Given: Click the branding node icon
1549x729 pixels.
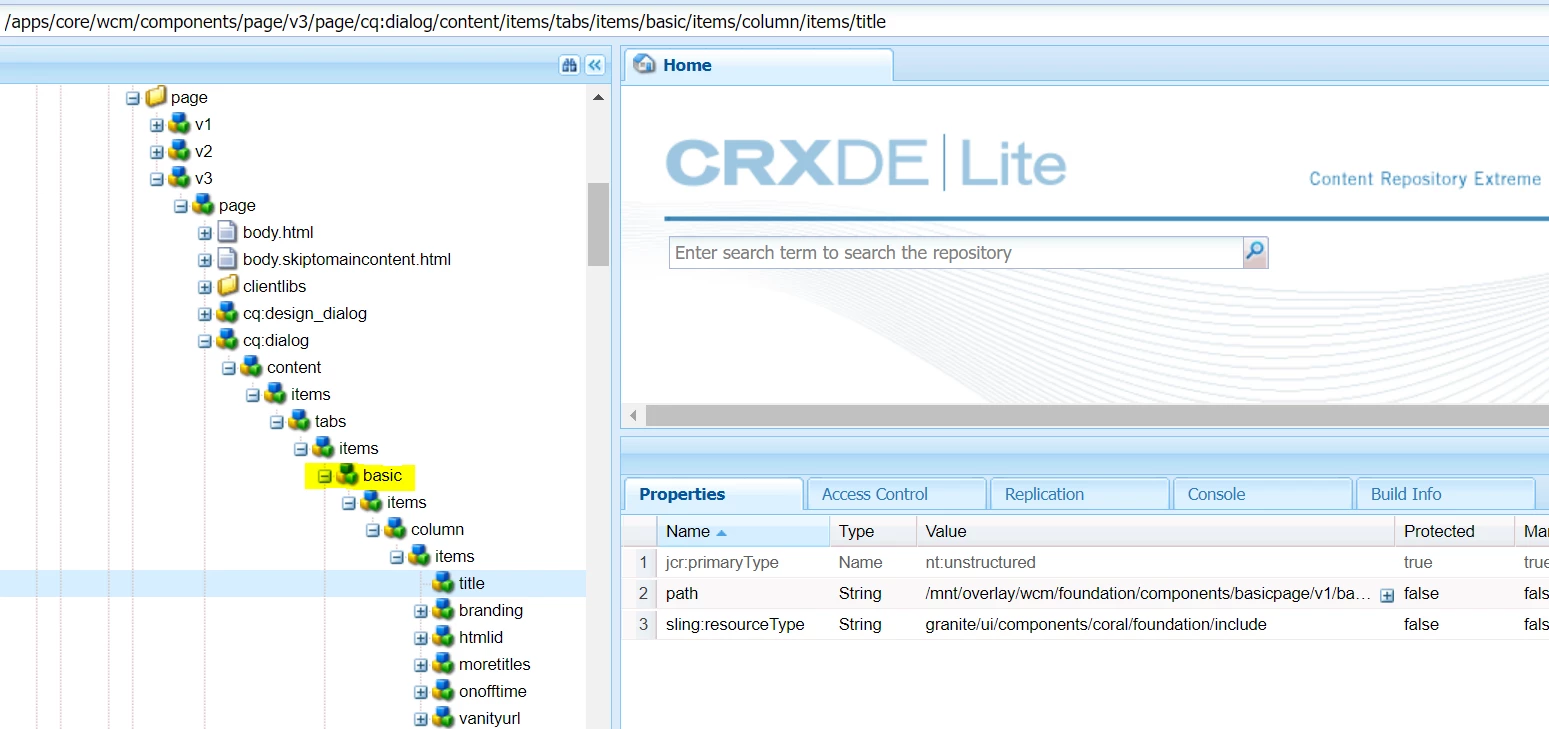Looking at the screenshot, I should click(443, 610).
